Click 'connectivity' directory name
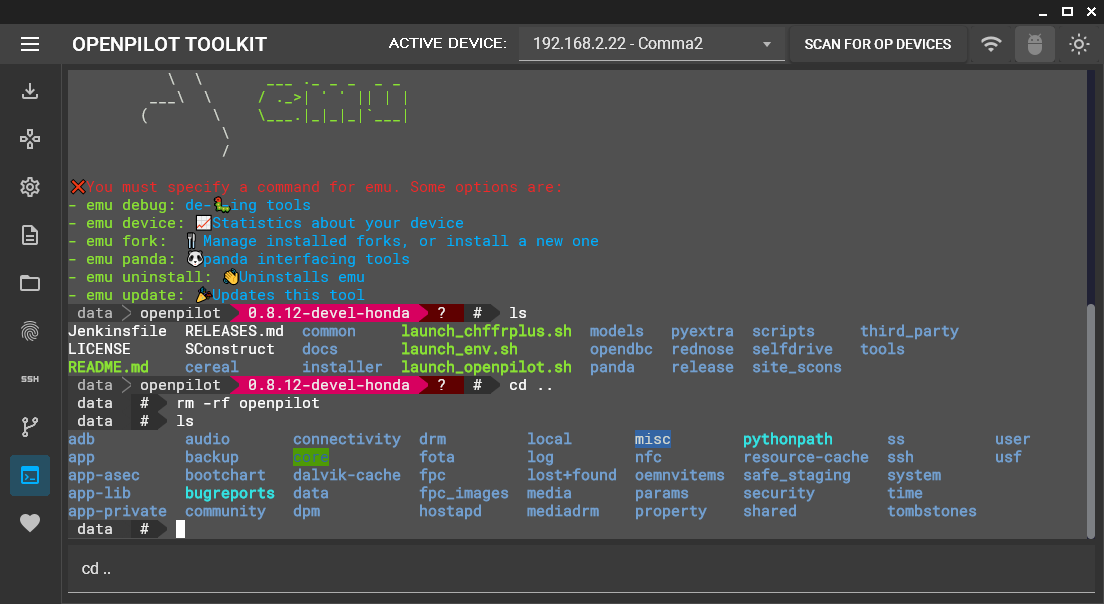 [346, 439]
